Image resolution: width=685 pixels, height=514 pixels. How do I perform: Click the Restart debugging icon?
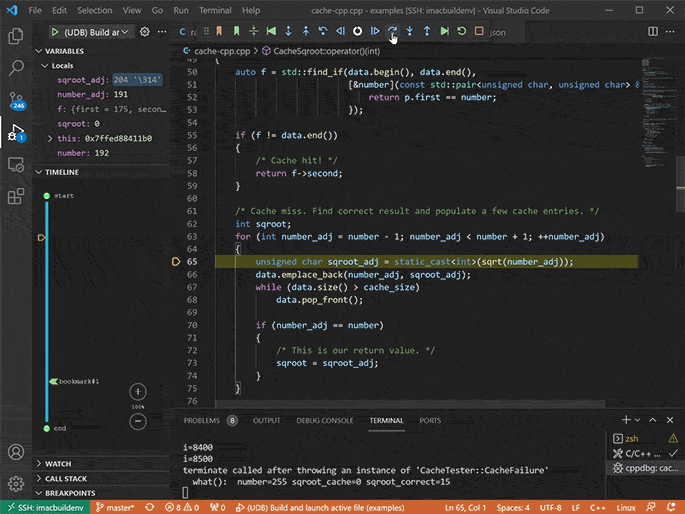tap(462, 31)
